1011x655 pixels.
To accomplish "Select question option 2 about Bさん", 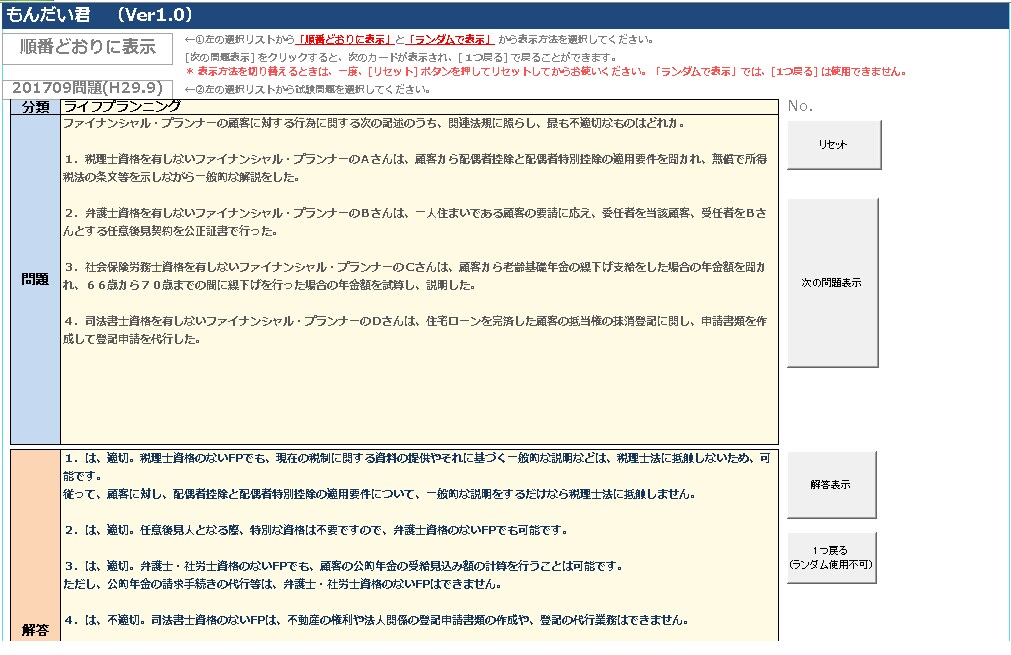I will [x=416, y=222].
